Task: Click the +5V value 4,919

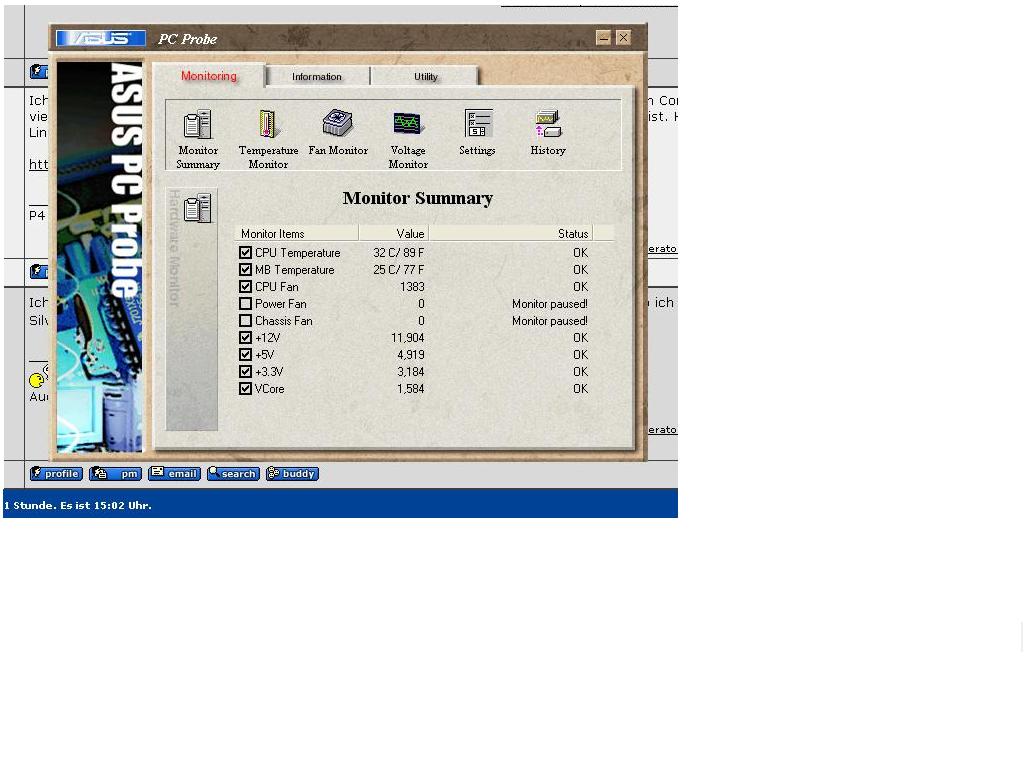Action: coord(411,355)
